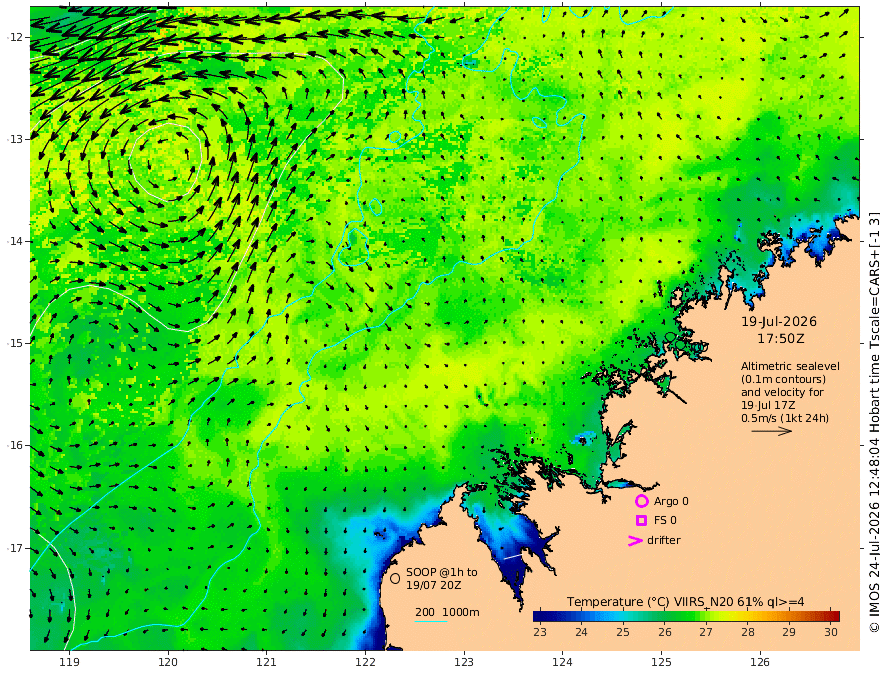Click the 0.5m/s velocity scale arrow
This screenshot has height=680, width=880.
tap(772, 431)
